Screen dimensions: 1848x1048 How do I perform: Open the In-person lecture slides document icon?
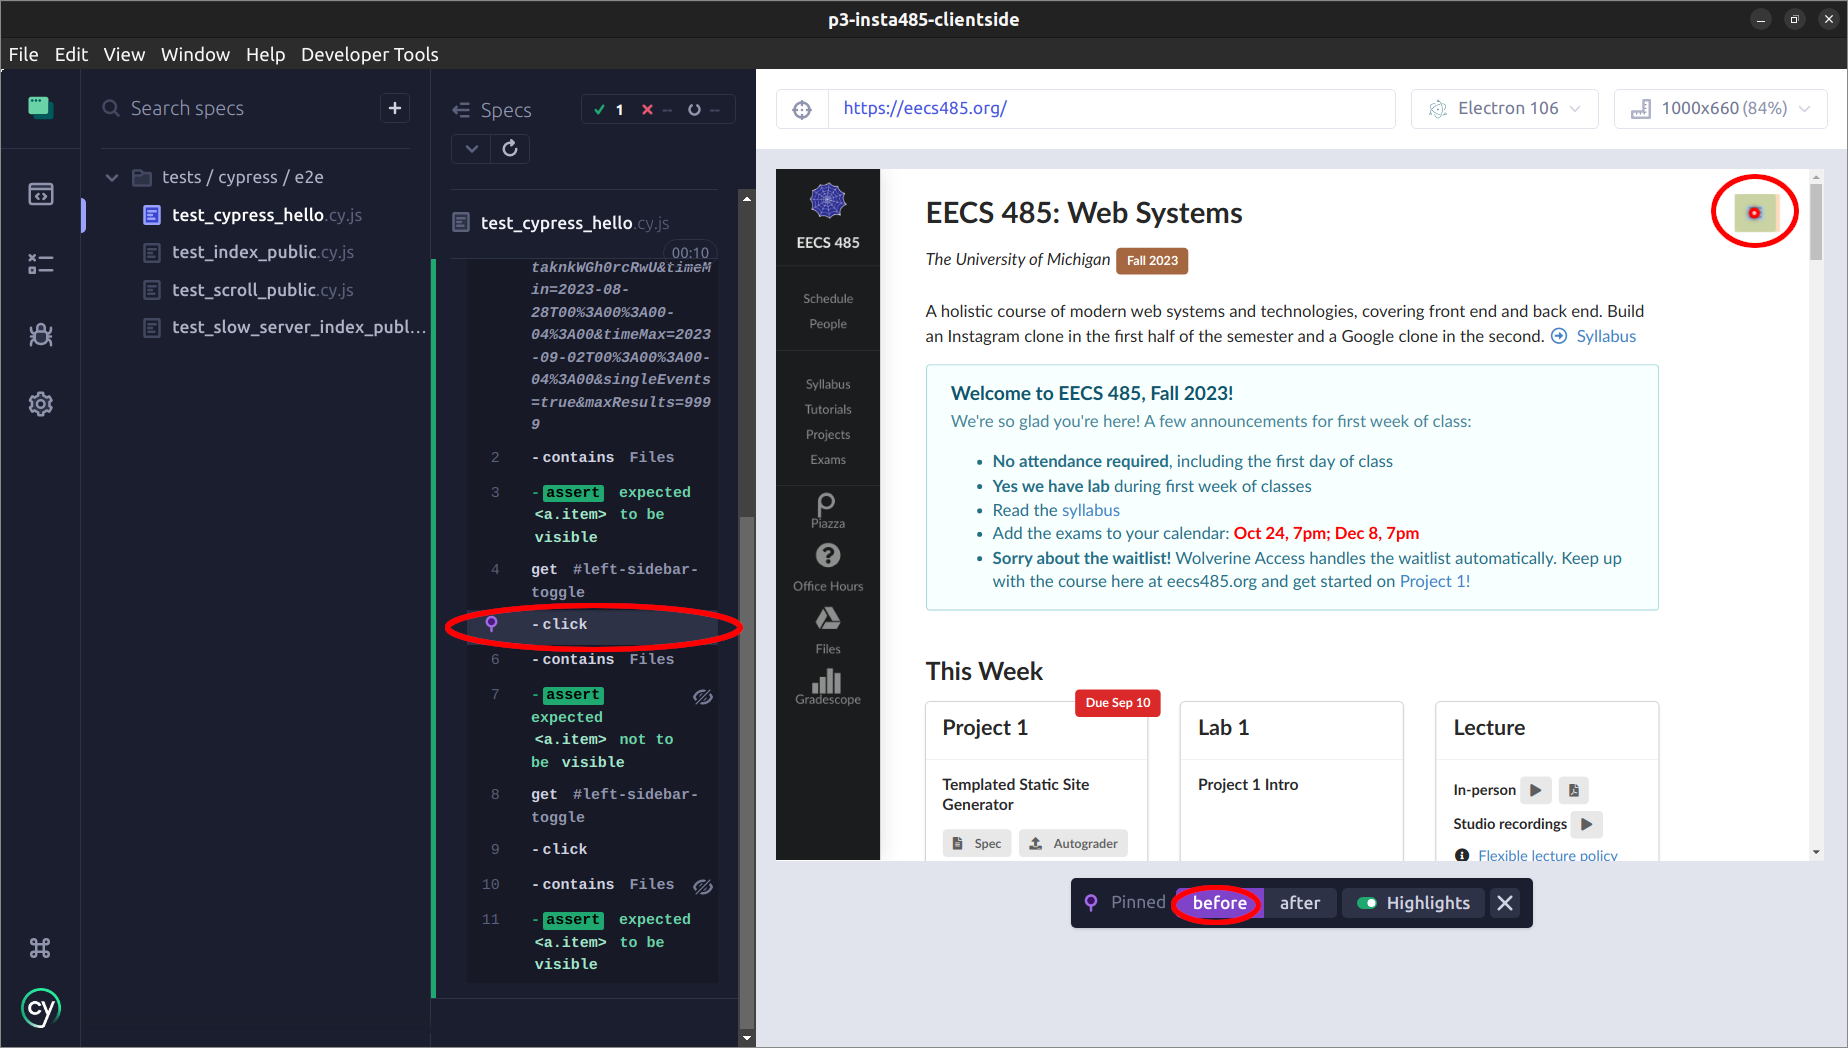(x=1574, y=790)
